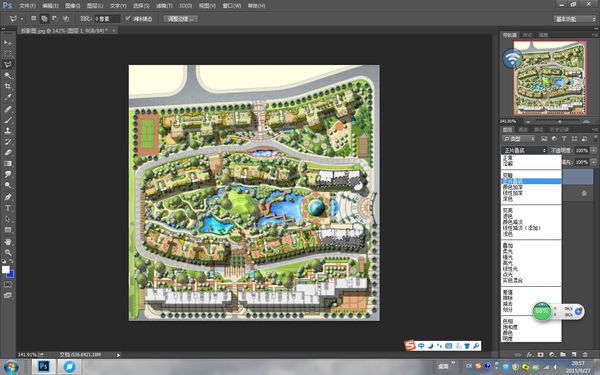The width and height of the screenshot is (600, 375).
Task: Select the Move tool
Action: [x=8, y=42]
